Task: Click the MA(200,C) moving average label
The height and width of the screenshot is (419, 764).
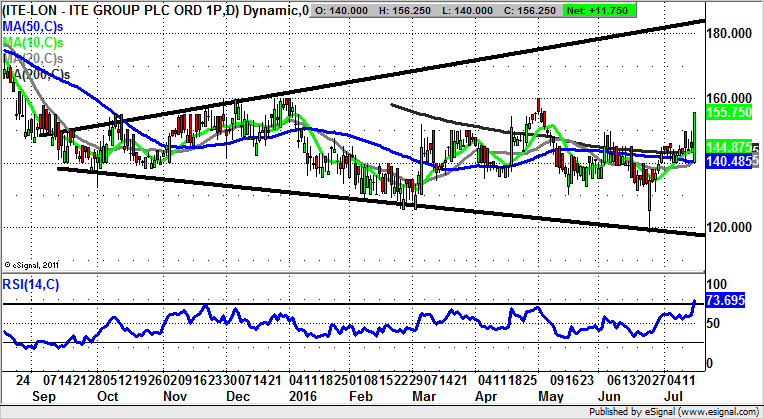Action: [x=36, y=74]
